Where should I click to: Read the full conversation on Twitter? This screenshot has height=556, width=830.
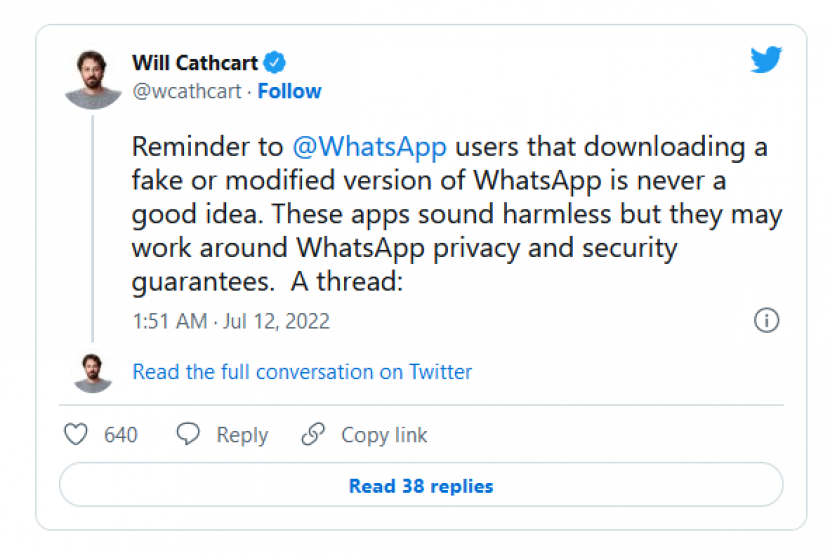click(302, 372)
